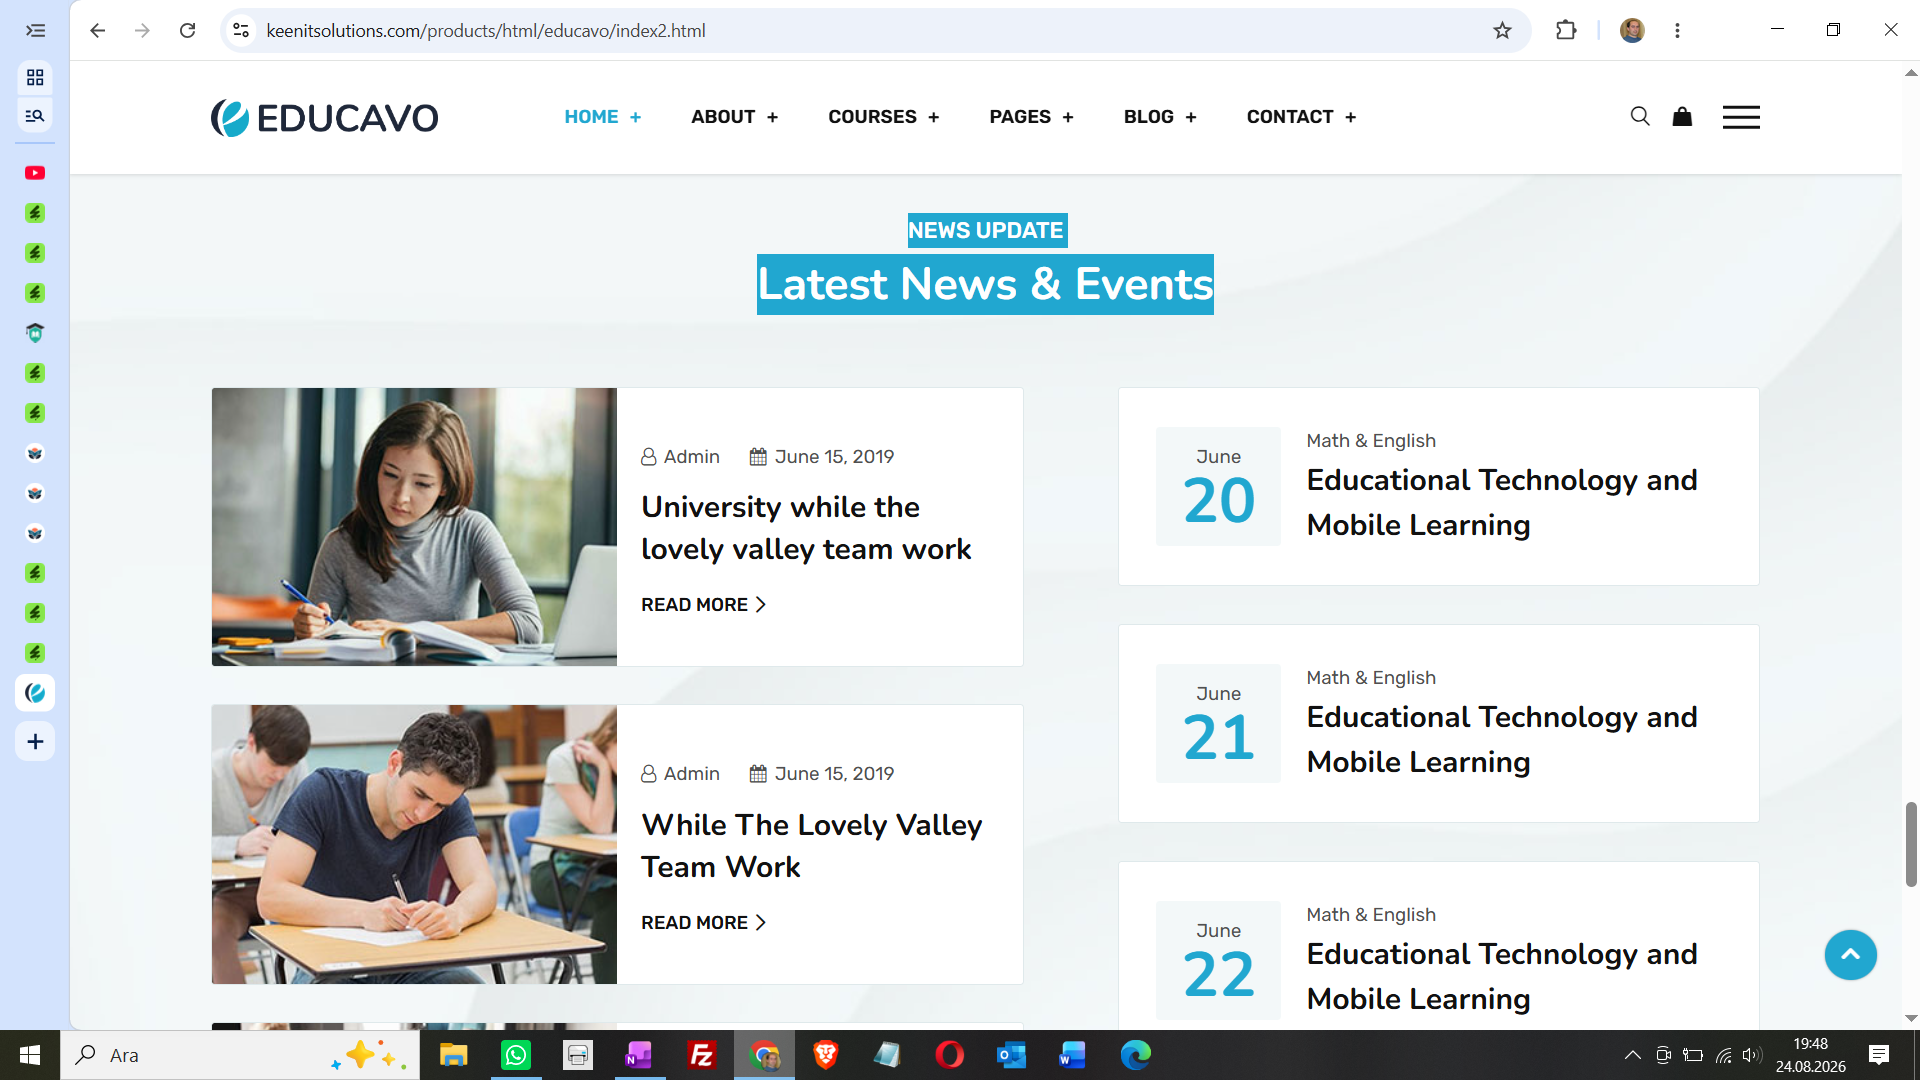The image size is (1920, 1080).
Task: Reload the page
Action: point(187,30)
